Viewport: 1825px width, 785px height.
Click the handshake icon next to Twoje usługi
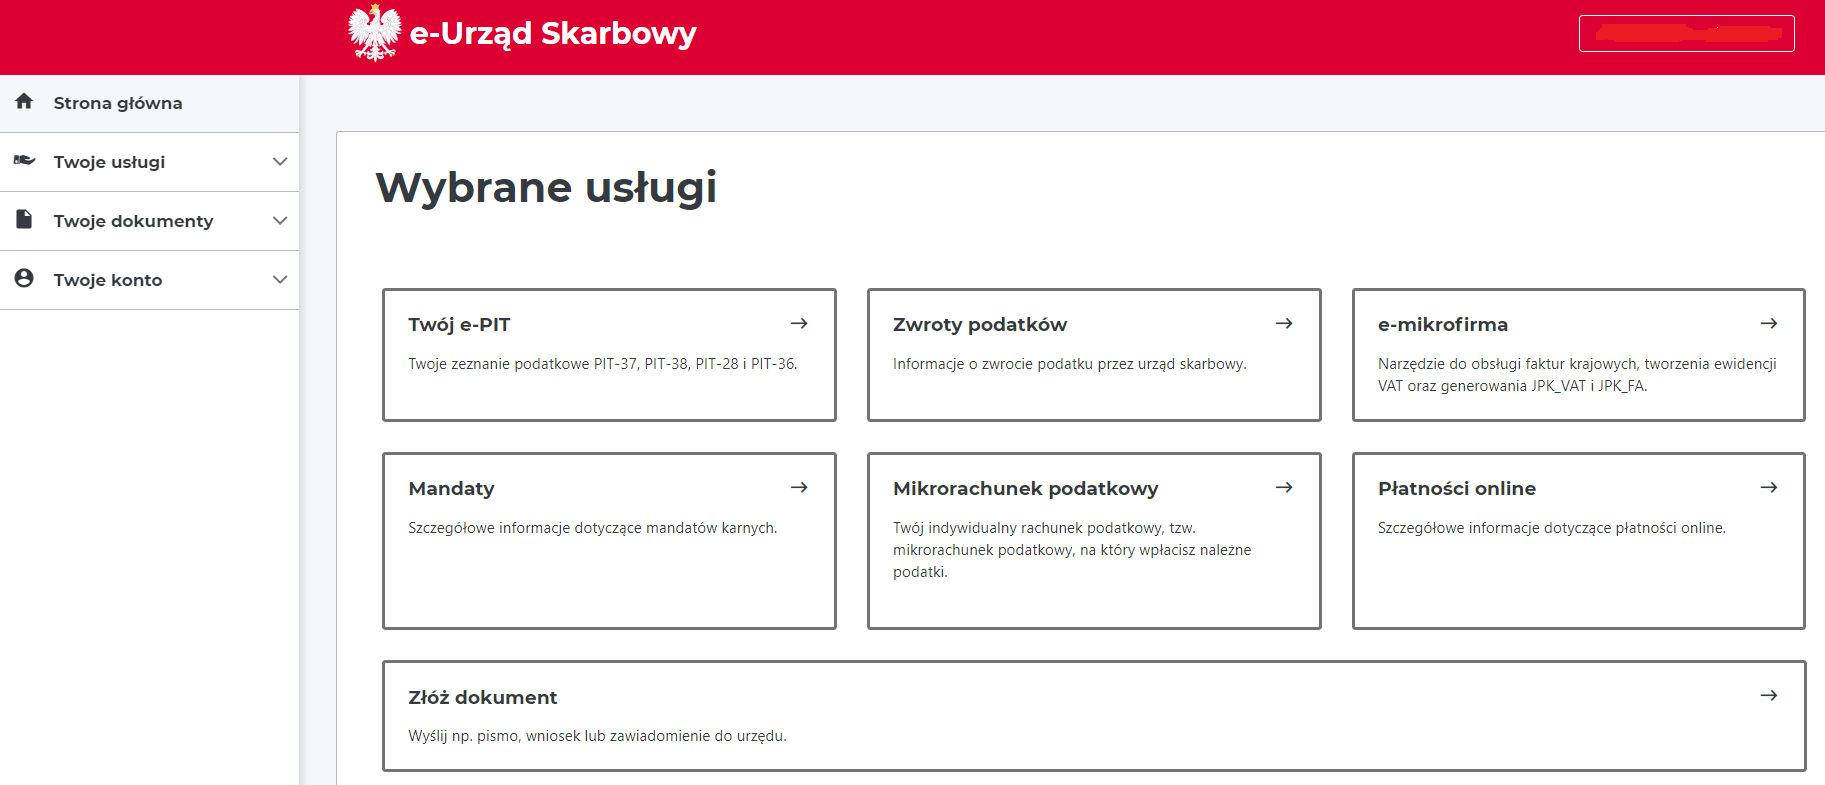pyautogui.click(x=24, y=161)
